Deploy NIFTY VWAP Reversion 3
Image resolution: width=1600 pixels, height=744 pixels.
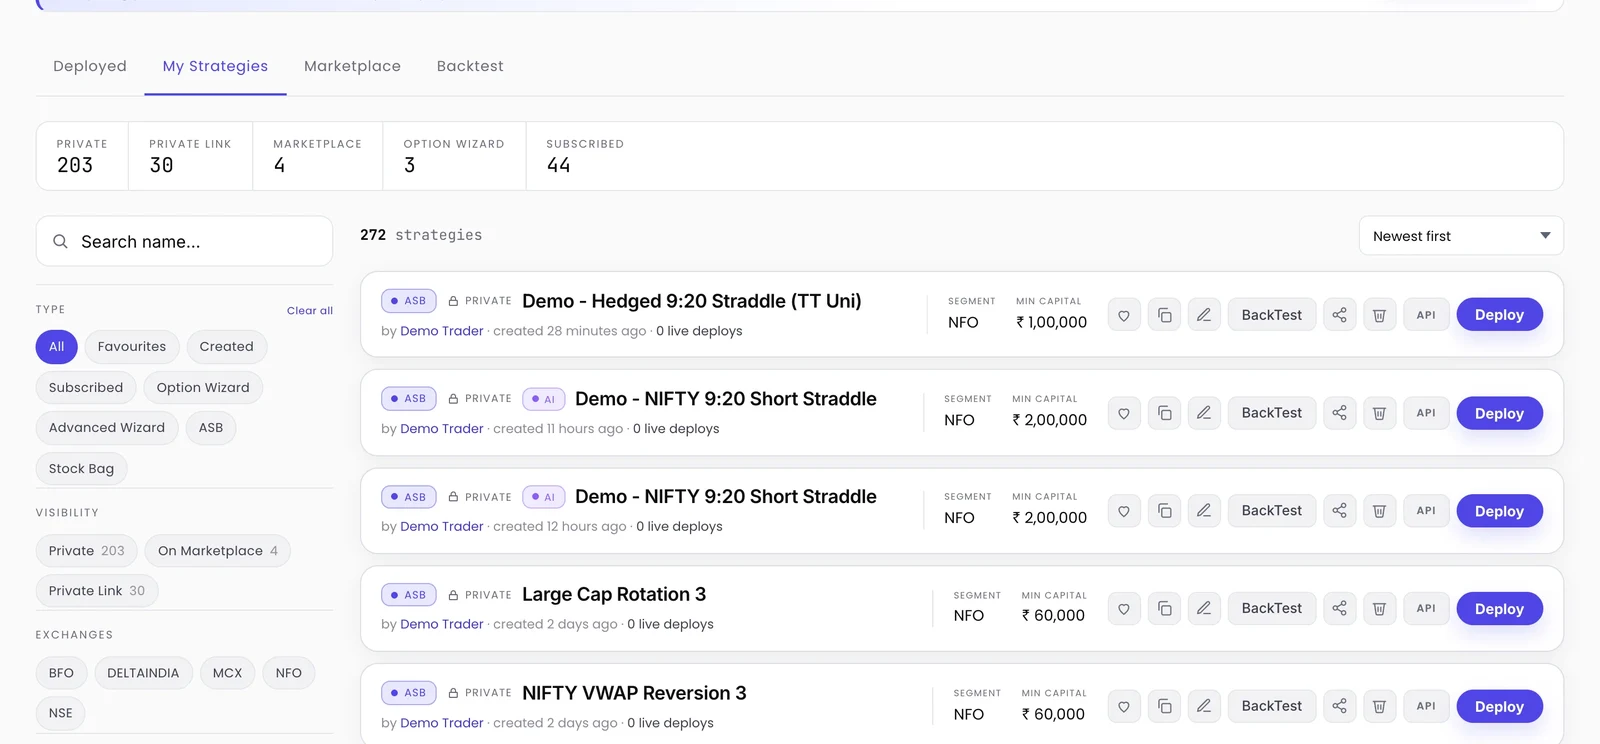tap(1499, 706)
